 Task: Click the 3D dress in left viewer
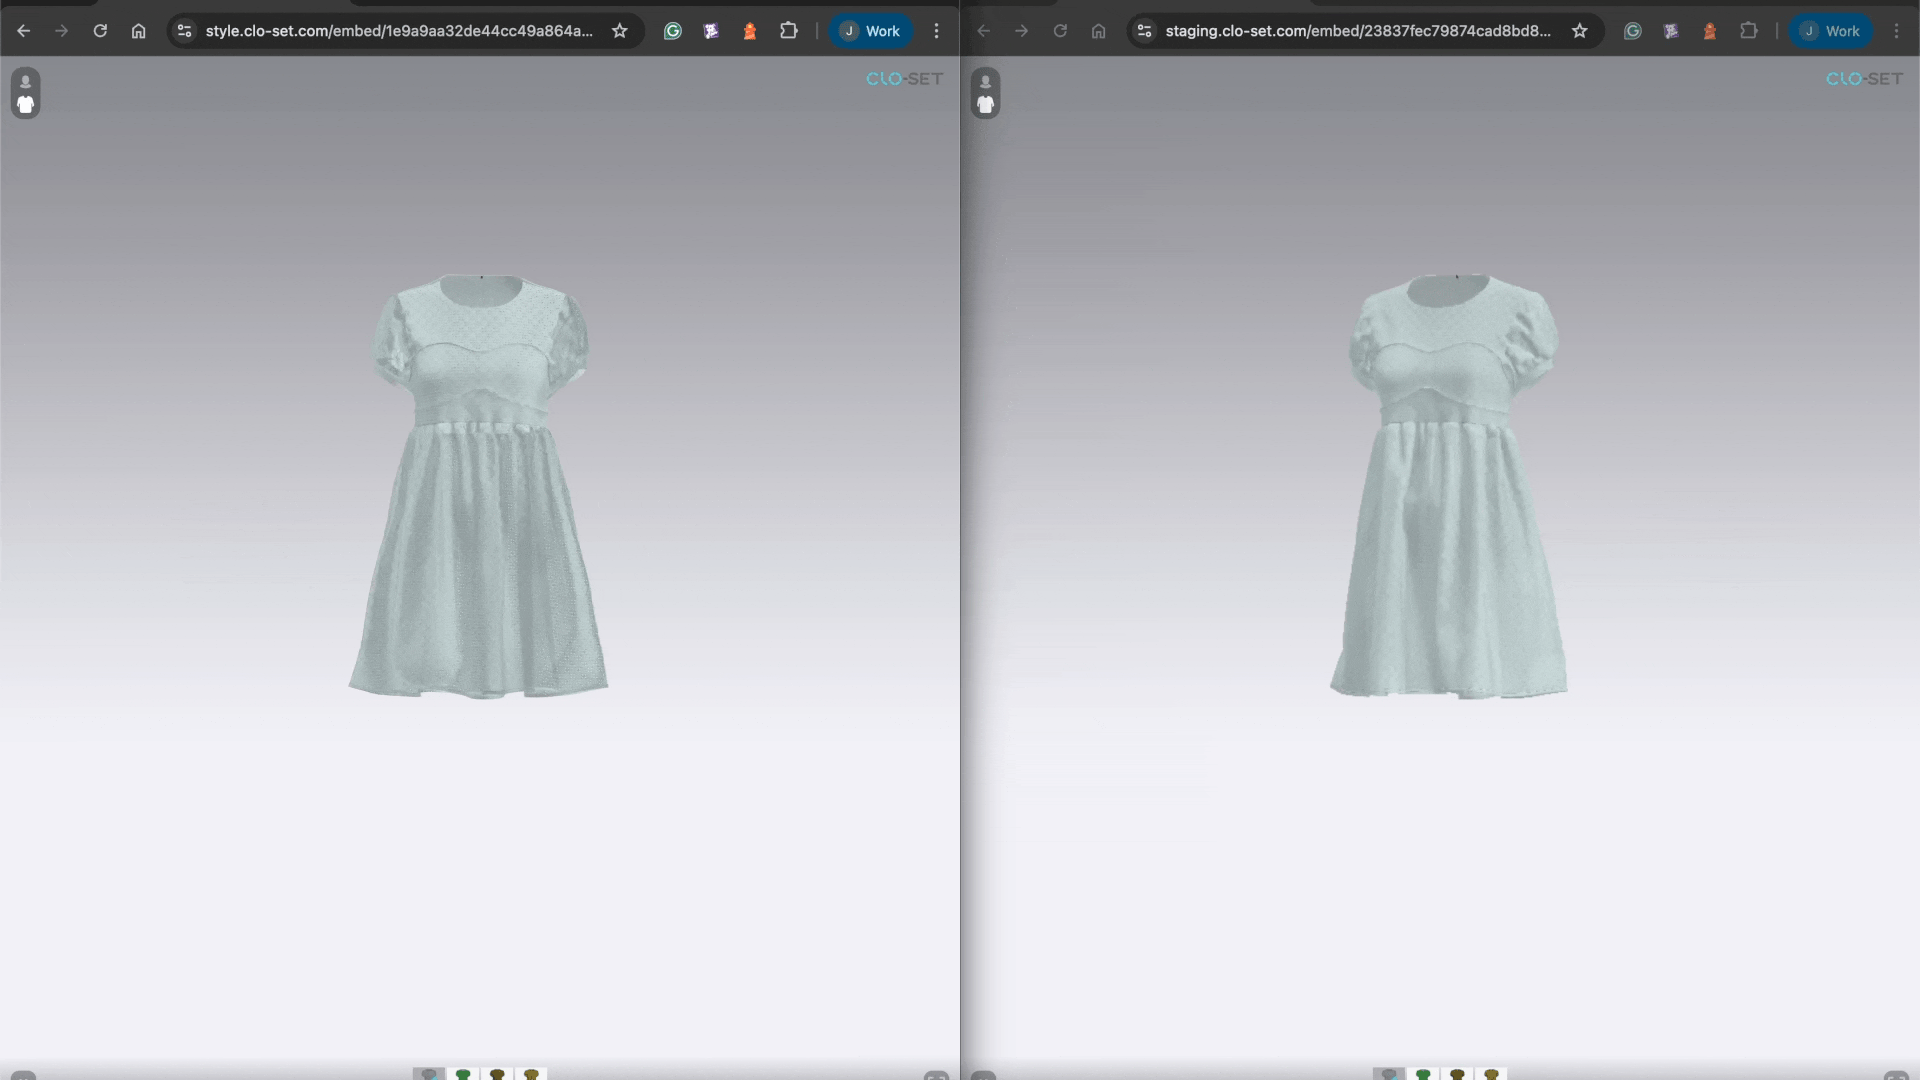click(478, 486)
